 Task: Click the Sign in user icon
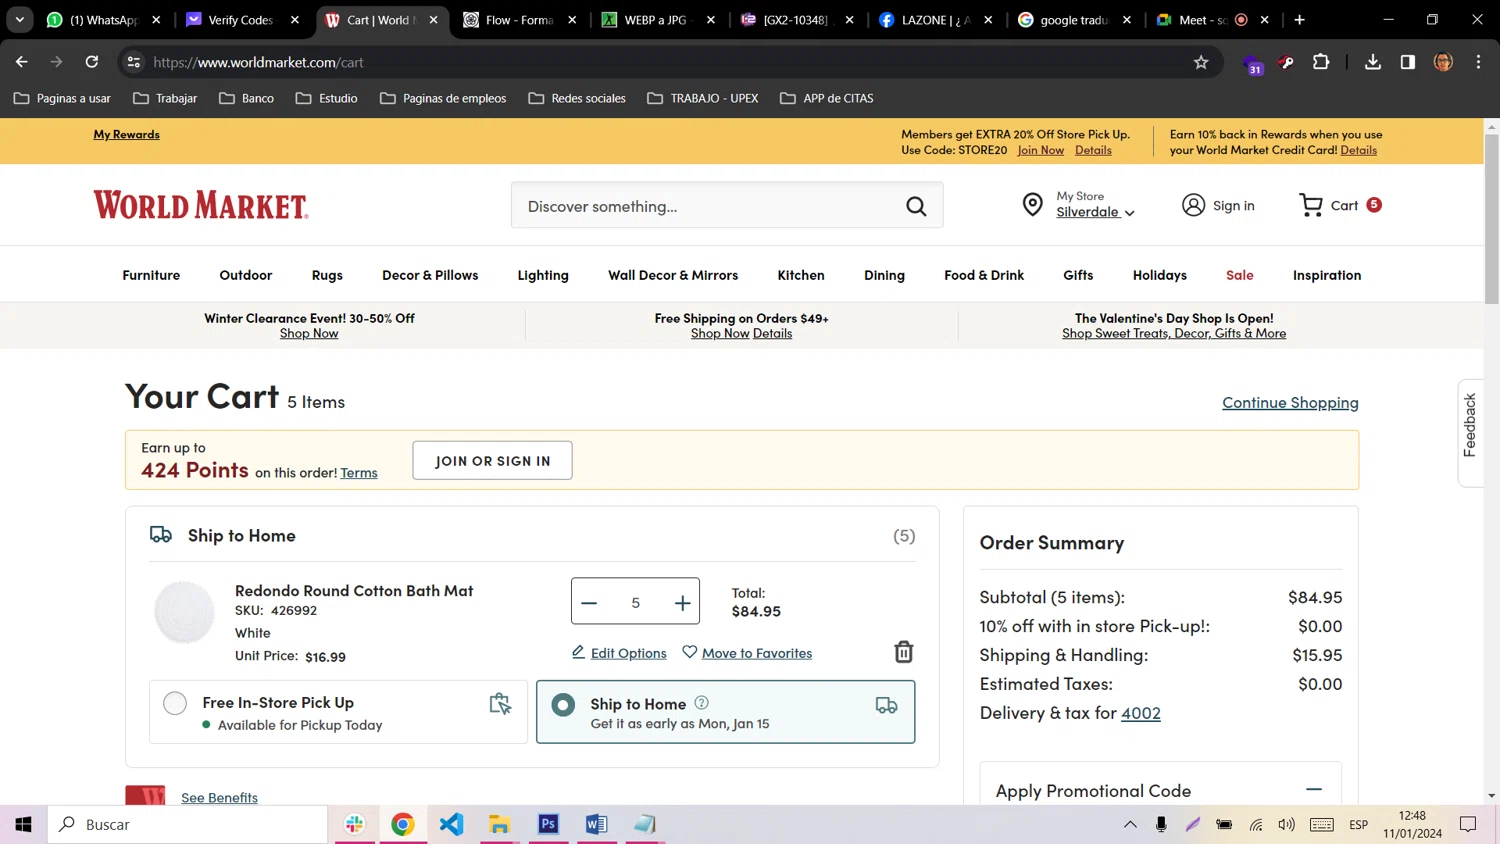click(1193, 205)
